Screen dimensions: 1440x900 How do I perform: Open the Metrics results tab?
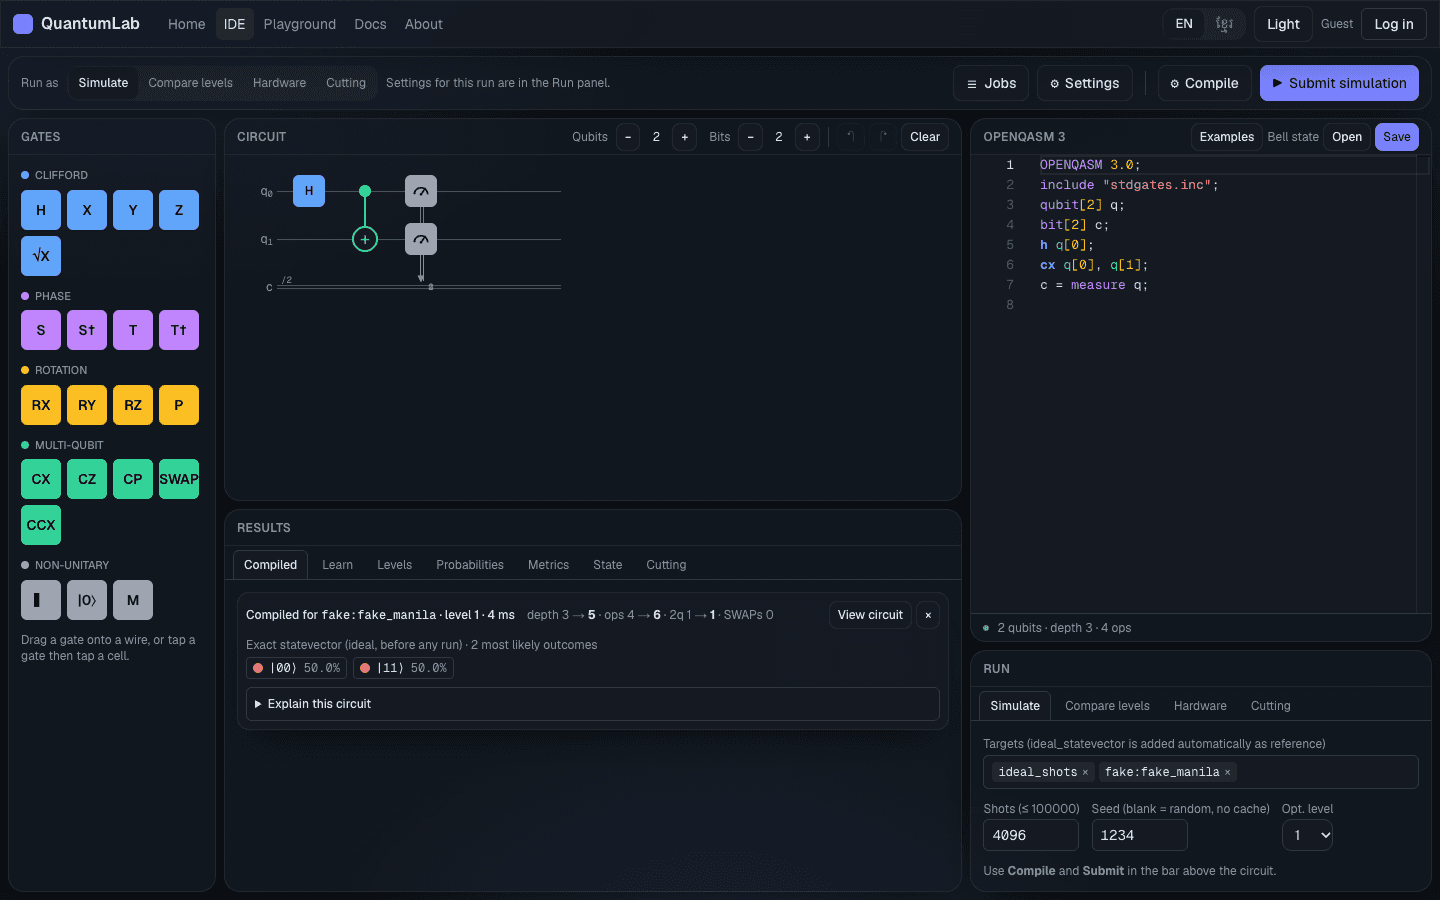[548, 565]
